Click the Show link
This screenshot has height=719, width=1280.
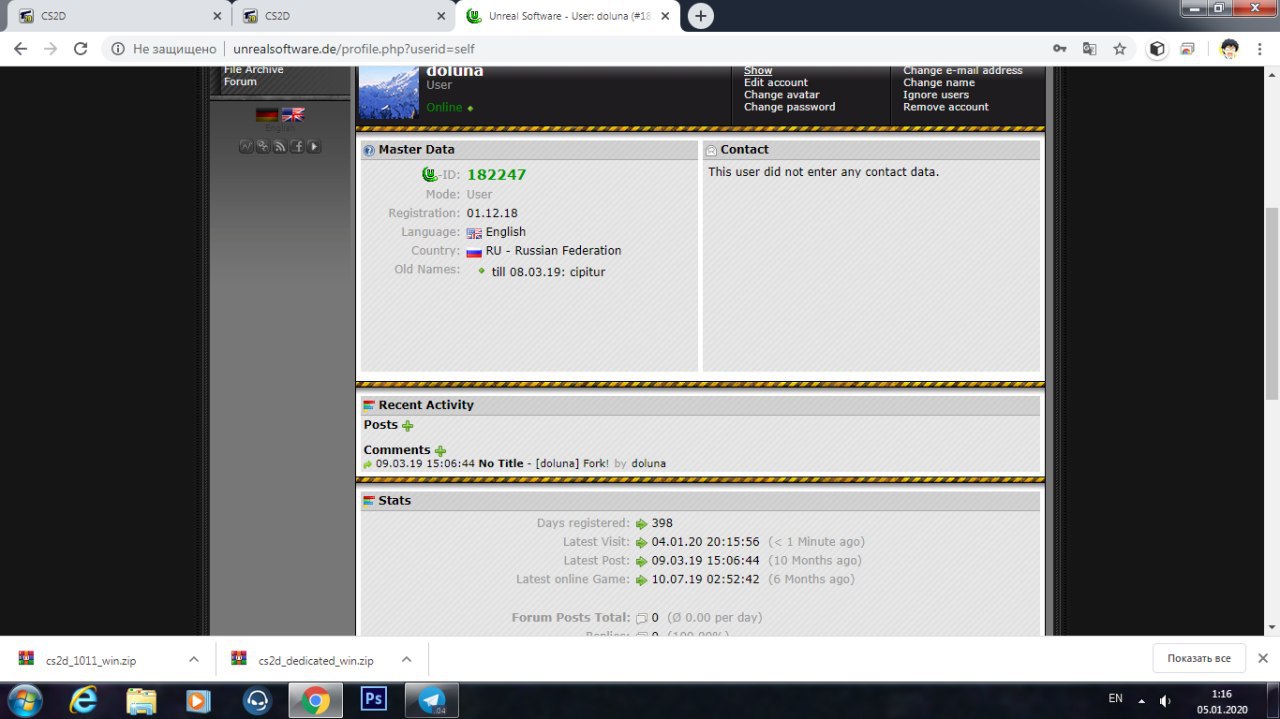[758, 71]
